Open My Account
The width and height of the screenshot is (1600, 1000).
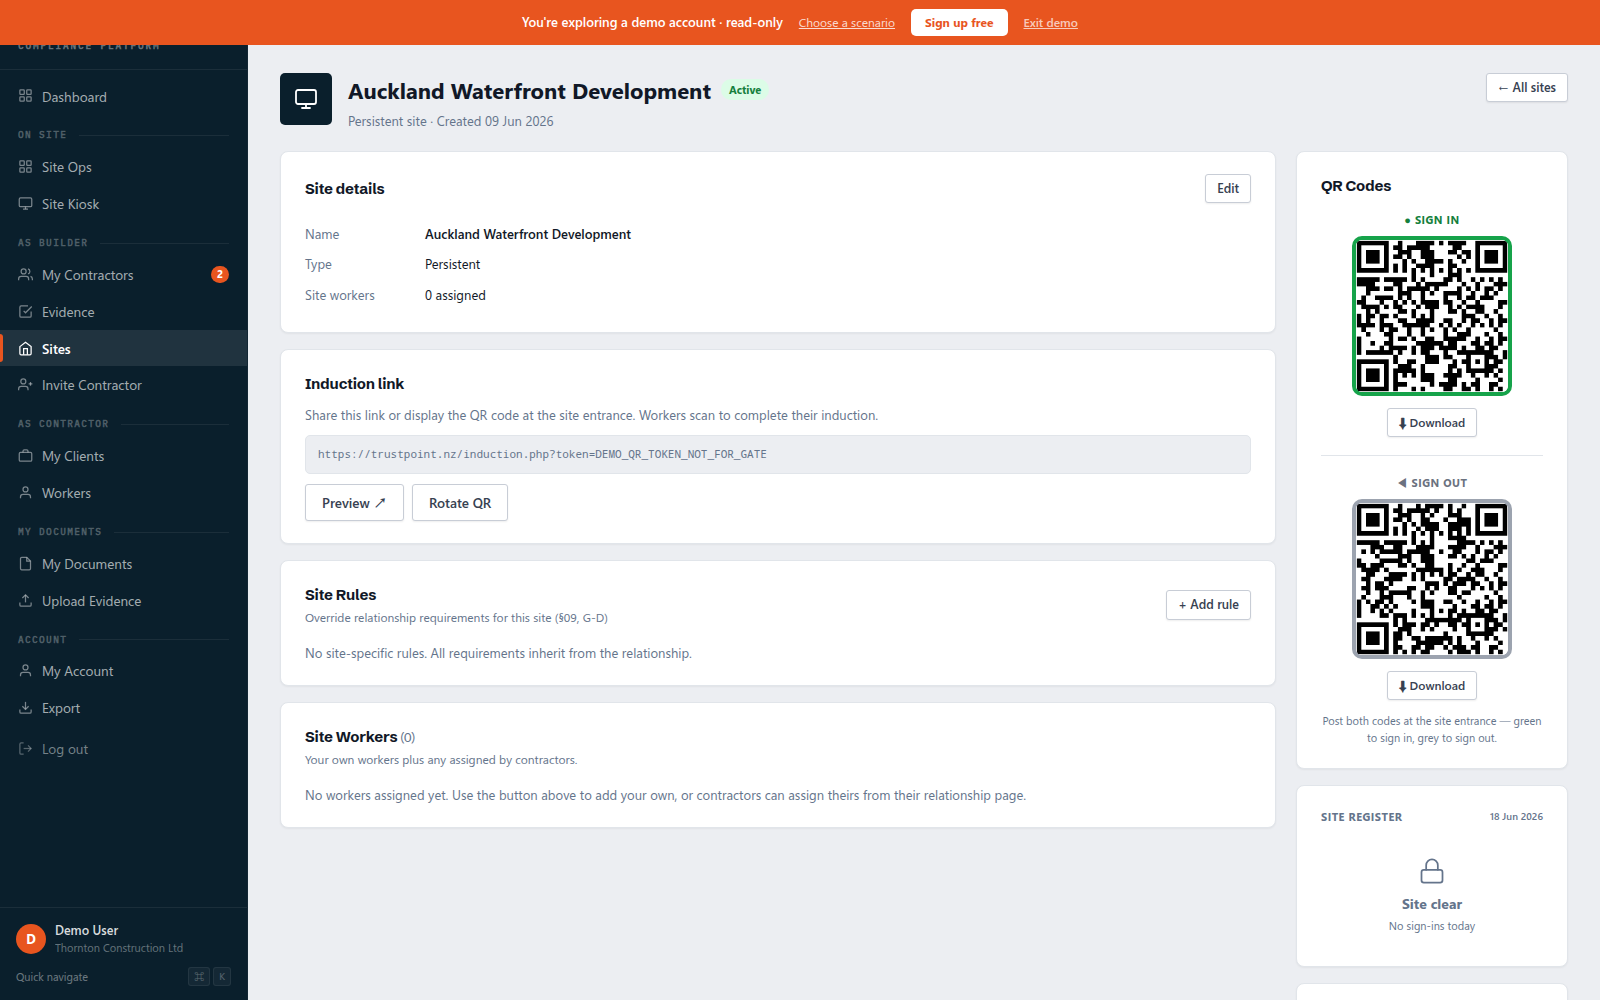coord(124,671)
